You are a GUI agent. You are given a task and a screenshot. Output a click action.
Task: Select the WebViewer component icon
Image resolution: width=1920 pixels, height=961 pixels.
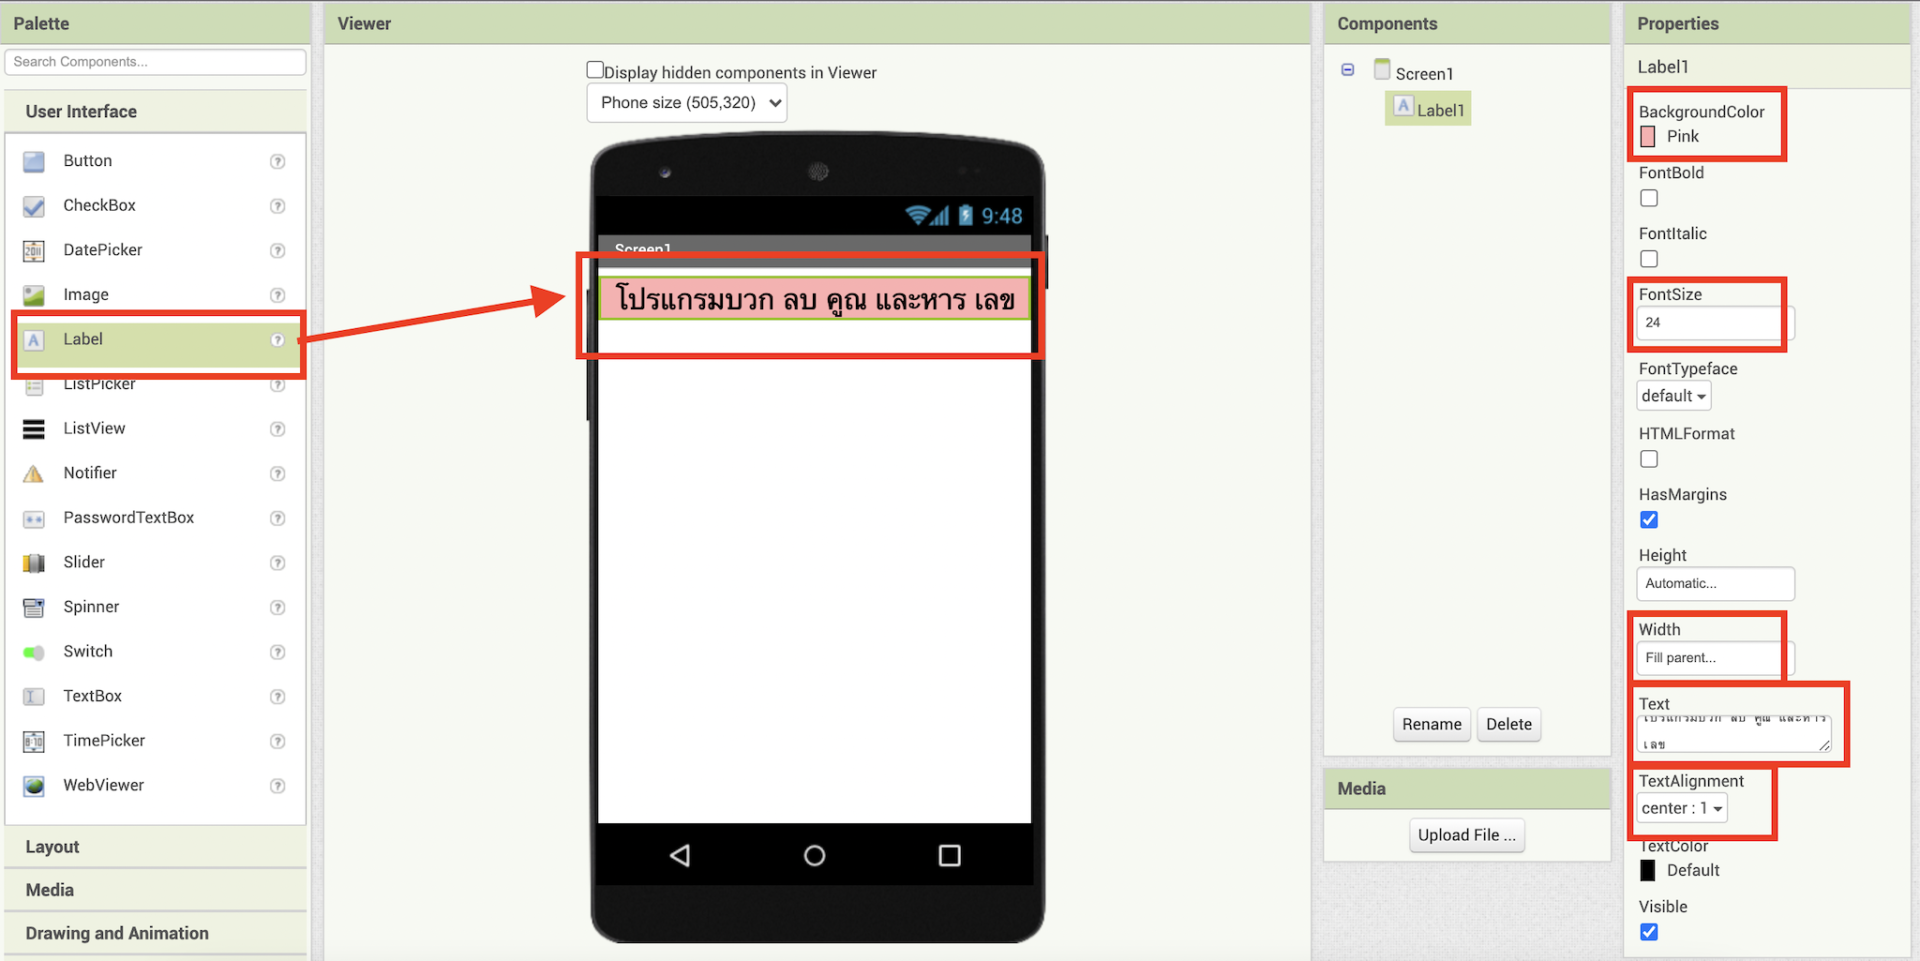pos(33,785)
